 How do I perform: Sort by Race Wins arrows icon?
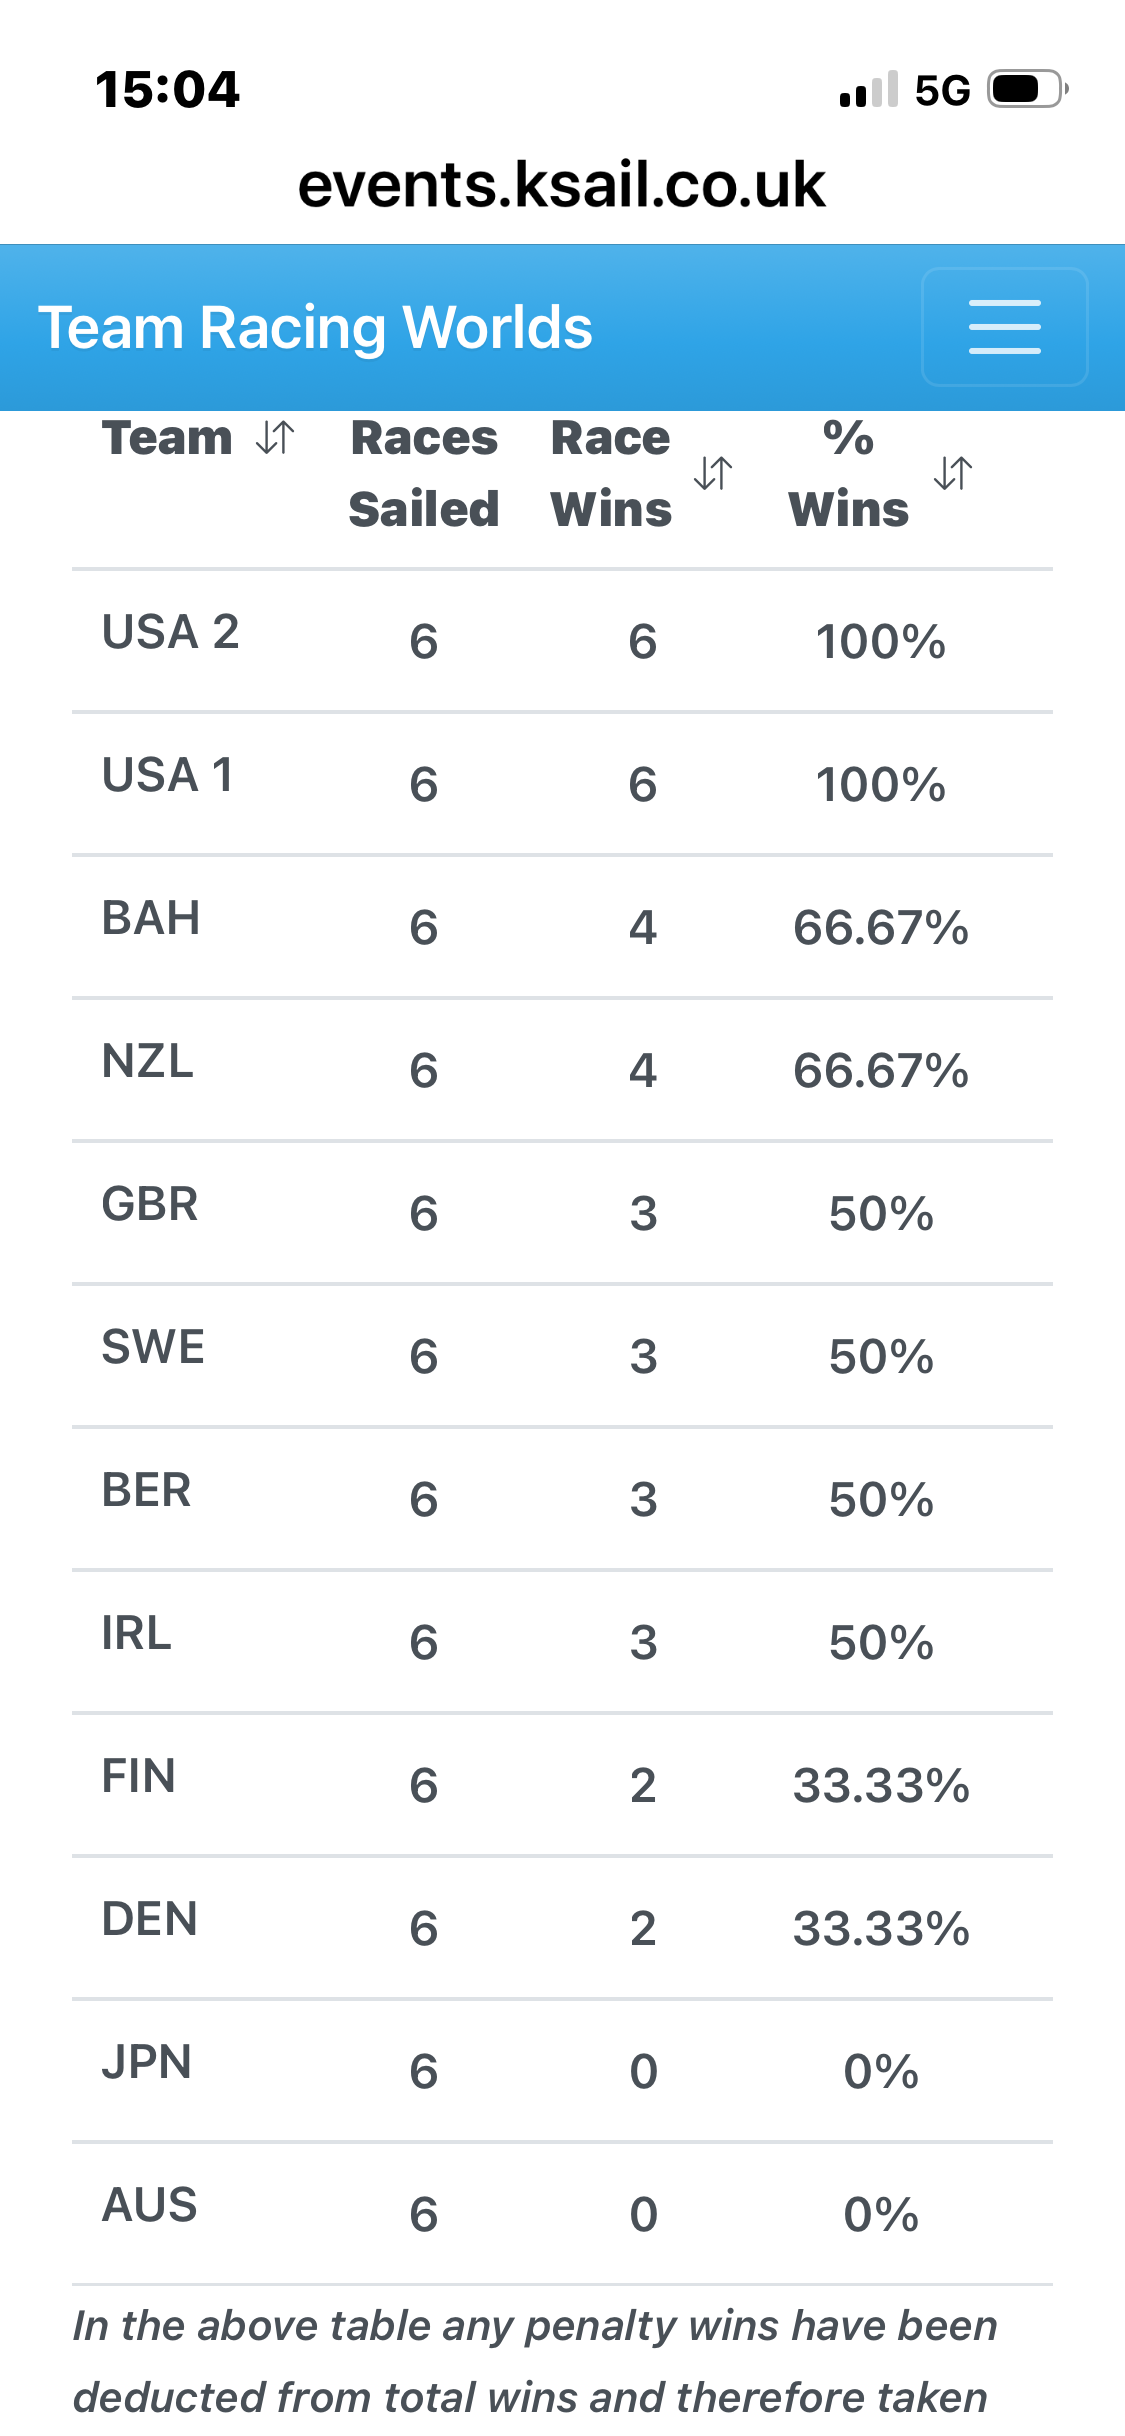pyautogui.click(x=713, y=473)
